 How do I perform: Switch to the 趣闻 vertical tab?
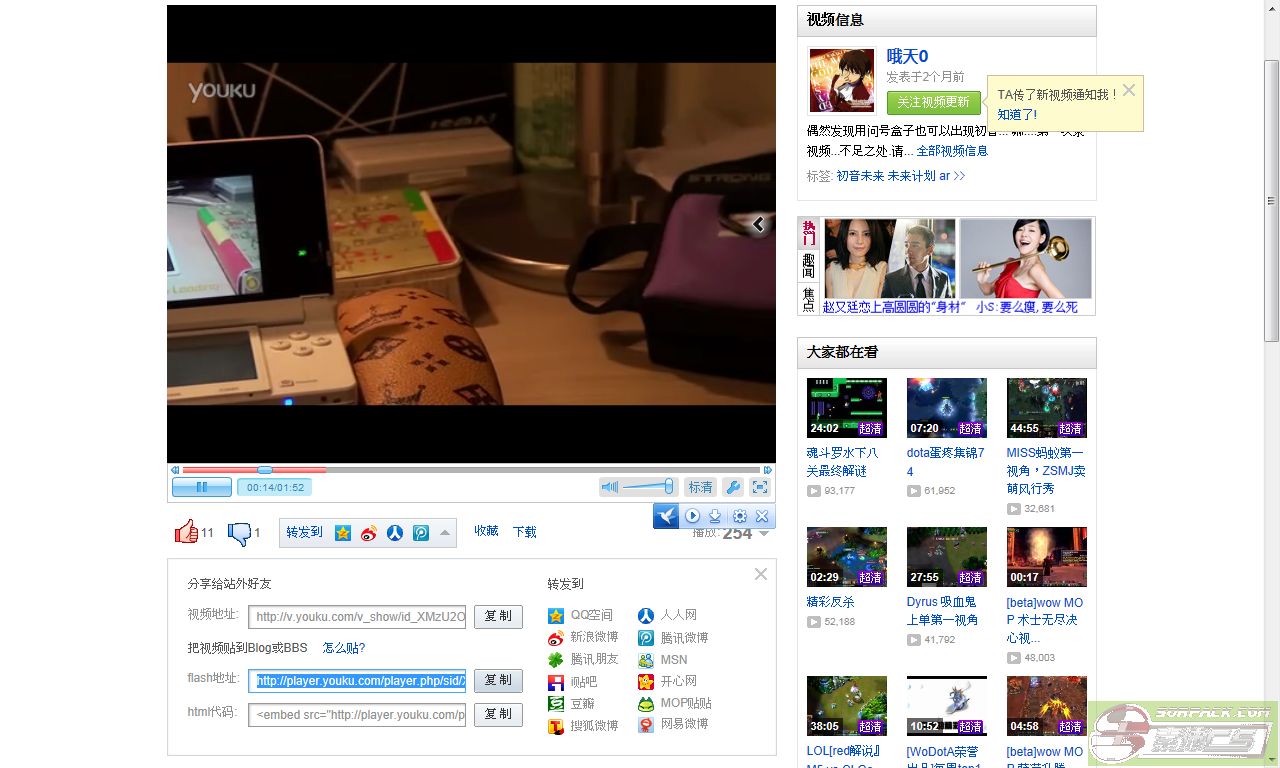point(808,266)
